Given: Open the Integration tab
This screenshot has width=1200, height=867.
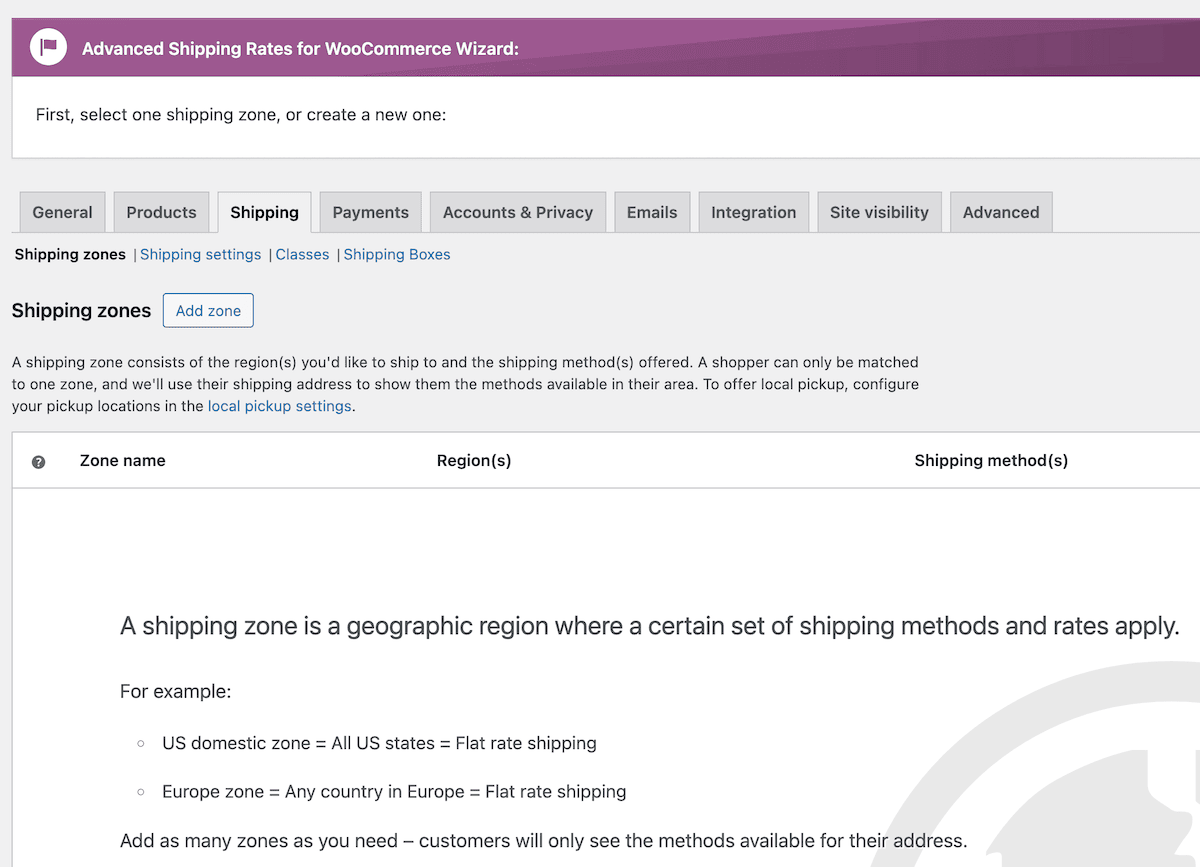Looking at the screenshot, I should 754,212.
